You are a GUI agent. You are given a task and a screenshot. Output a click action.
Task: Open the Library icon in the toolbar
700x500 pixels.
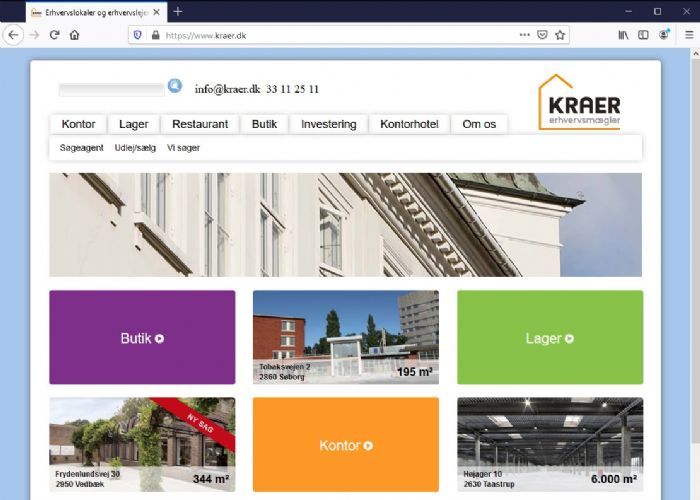pyautogui.click(x=623, y=35)
